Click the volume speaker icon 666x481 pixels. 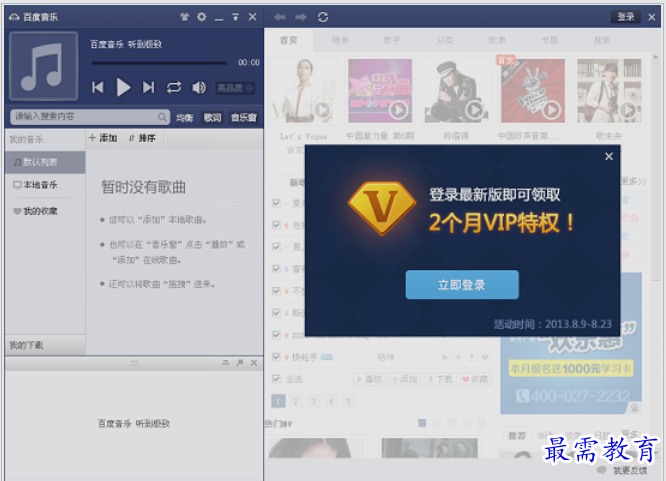click(x=199, y=88)
